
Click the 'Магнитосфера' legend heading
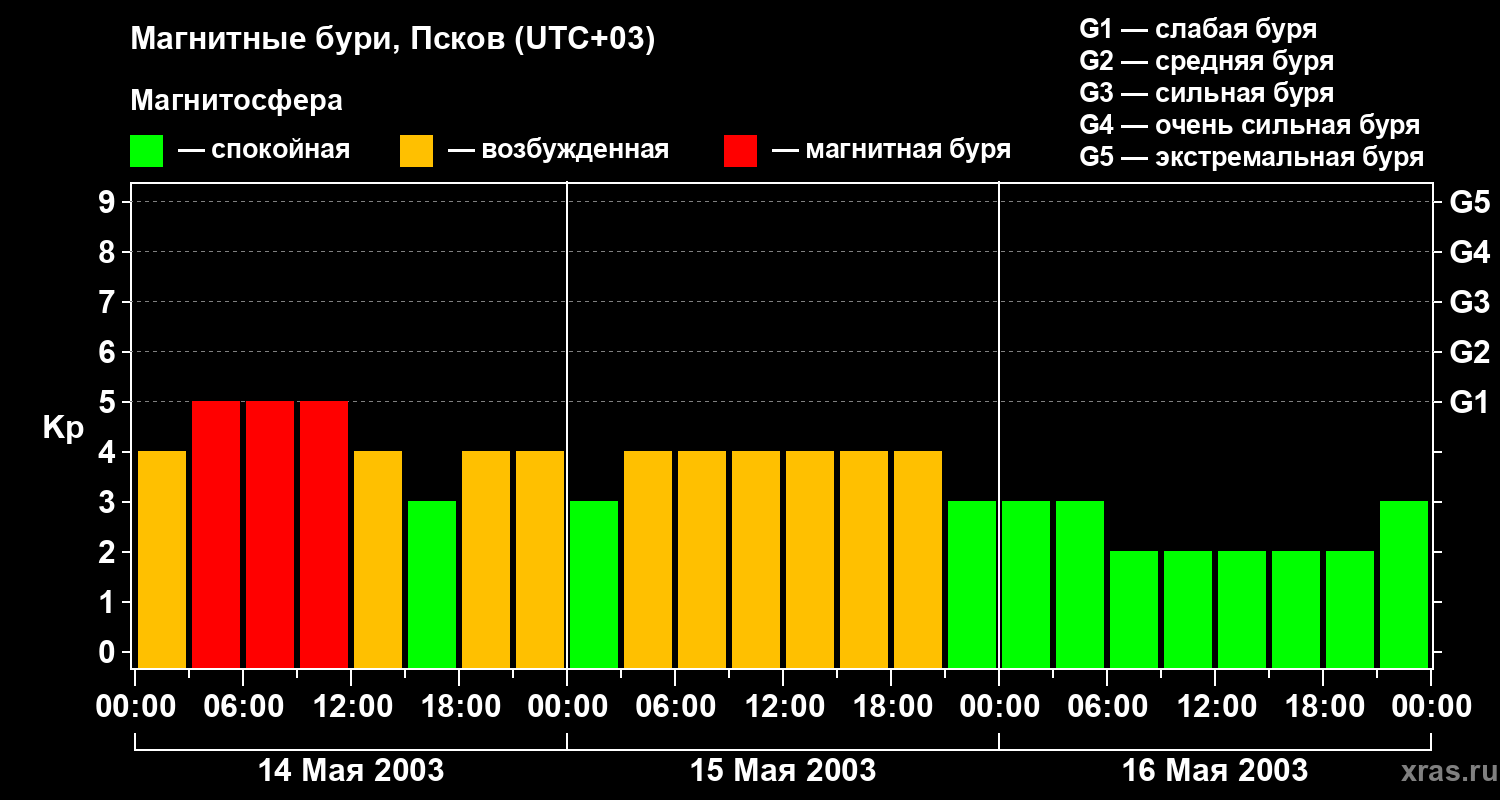click(236, 101)
